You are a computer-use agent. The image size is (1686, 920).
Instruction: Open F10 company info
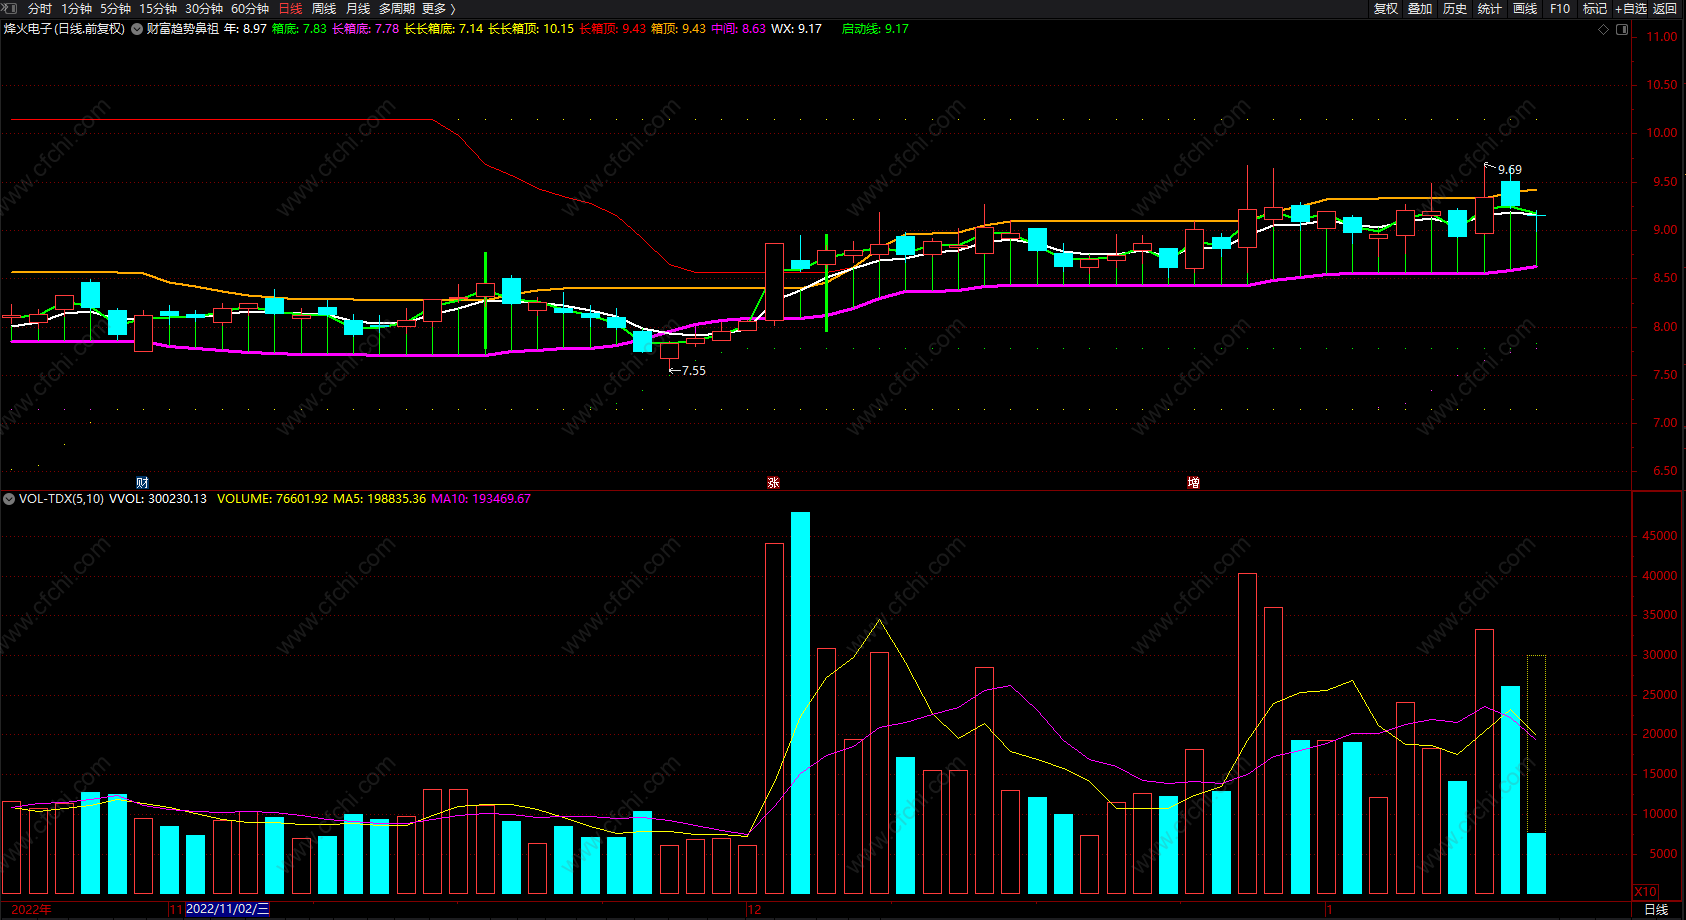pyautogui.click(x=1560, y=8)
